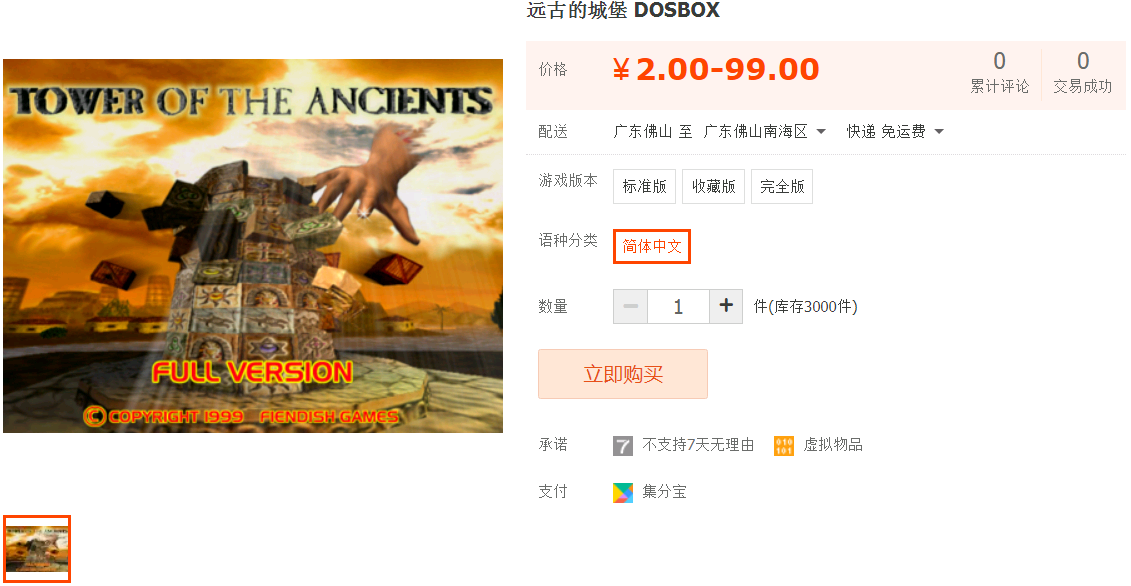The height and width of the screenshot is (586, 1131).
Task: Toggle the 简体中文 language option
Action: tap(652, 246)
